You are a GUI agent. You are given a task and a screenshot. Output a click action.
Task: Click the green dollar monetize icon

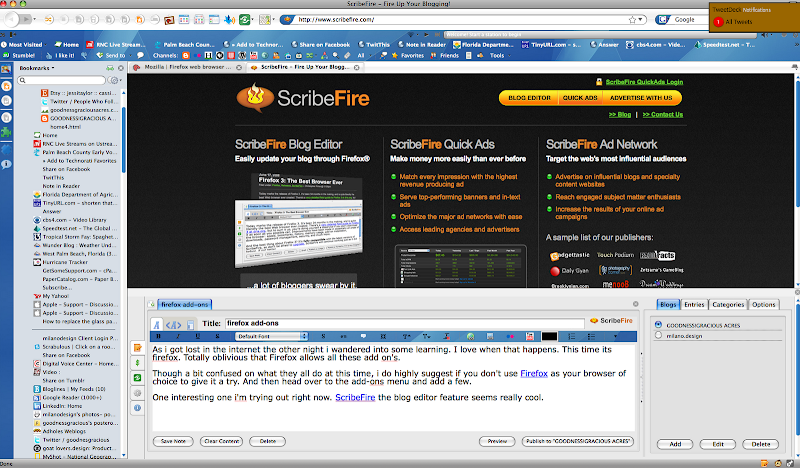[137, 363]
